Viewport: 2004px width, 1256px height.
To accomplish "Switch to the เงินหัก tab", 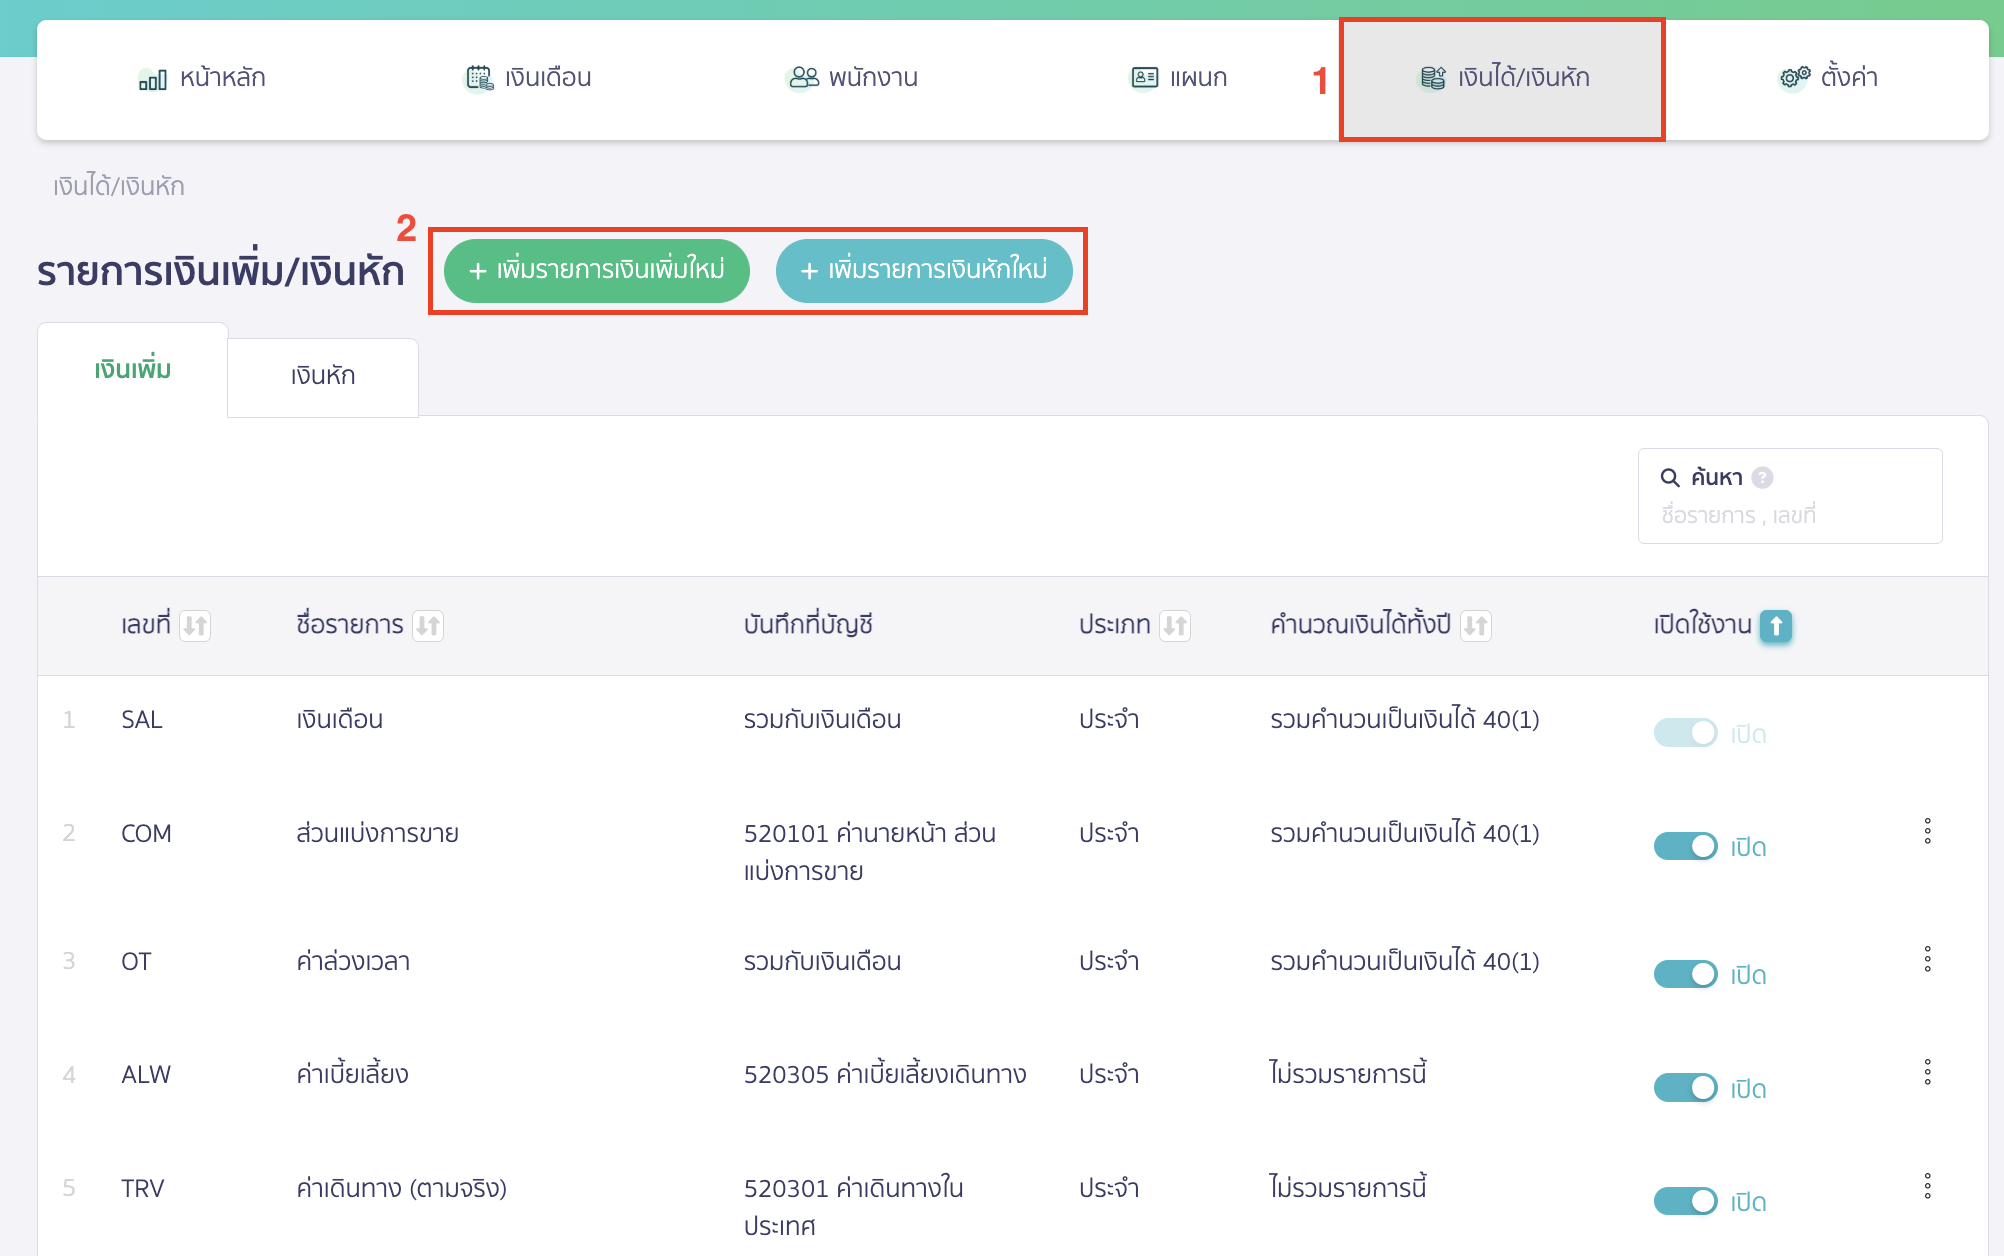I will click(x=322, y=376).
